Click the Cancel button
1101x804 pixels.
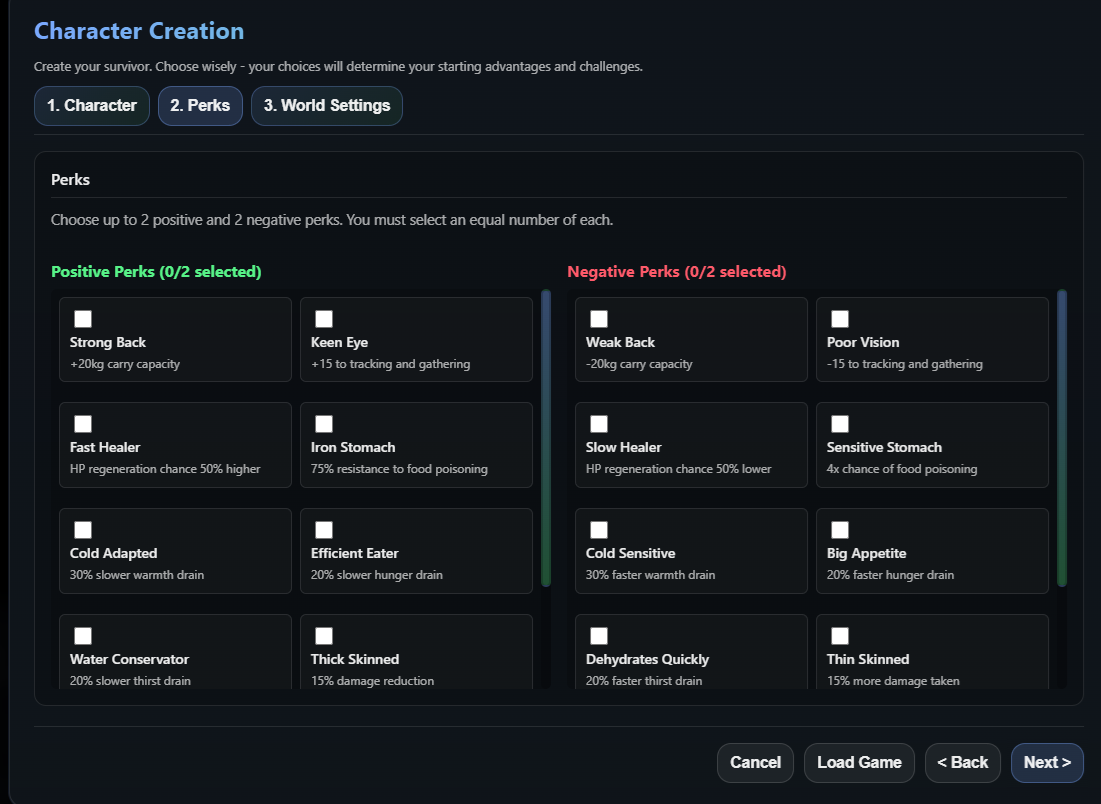click(756, 763)
